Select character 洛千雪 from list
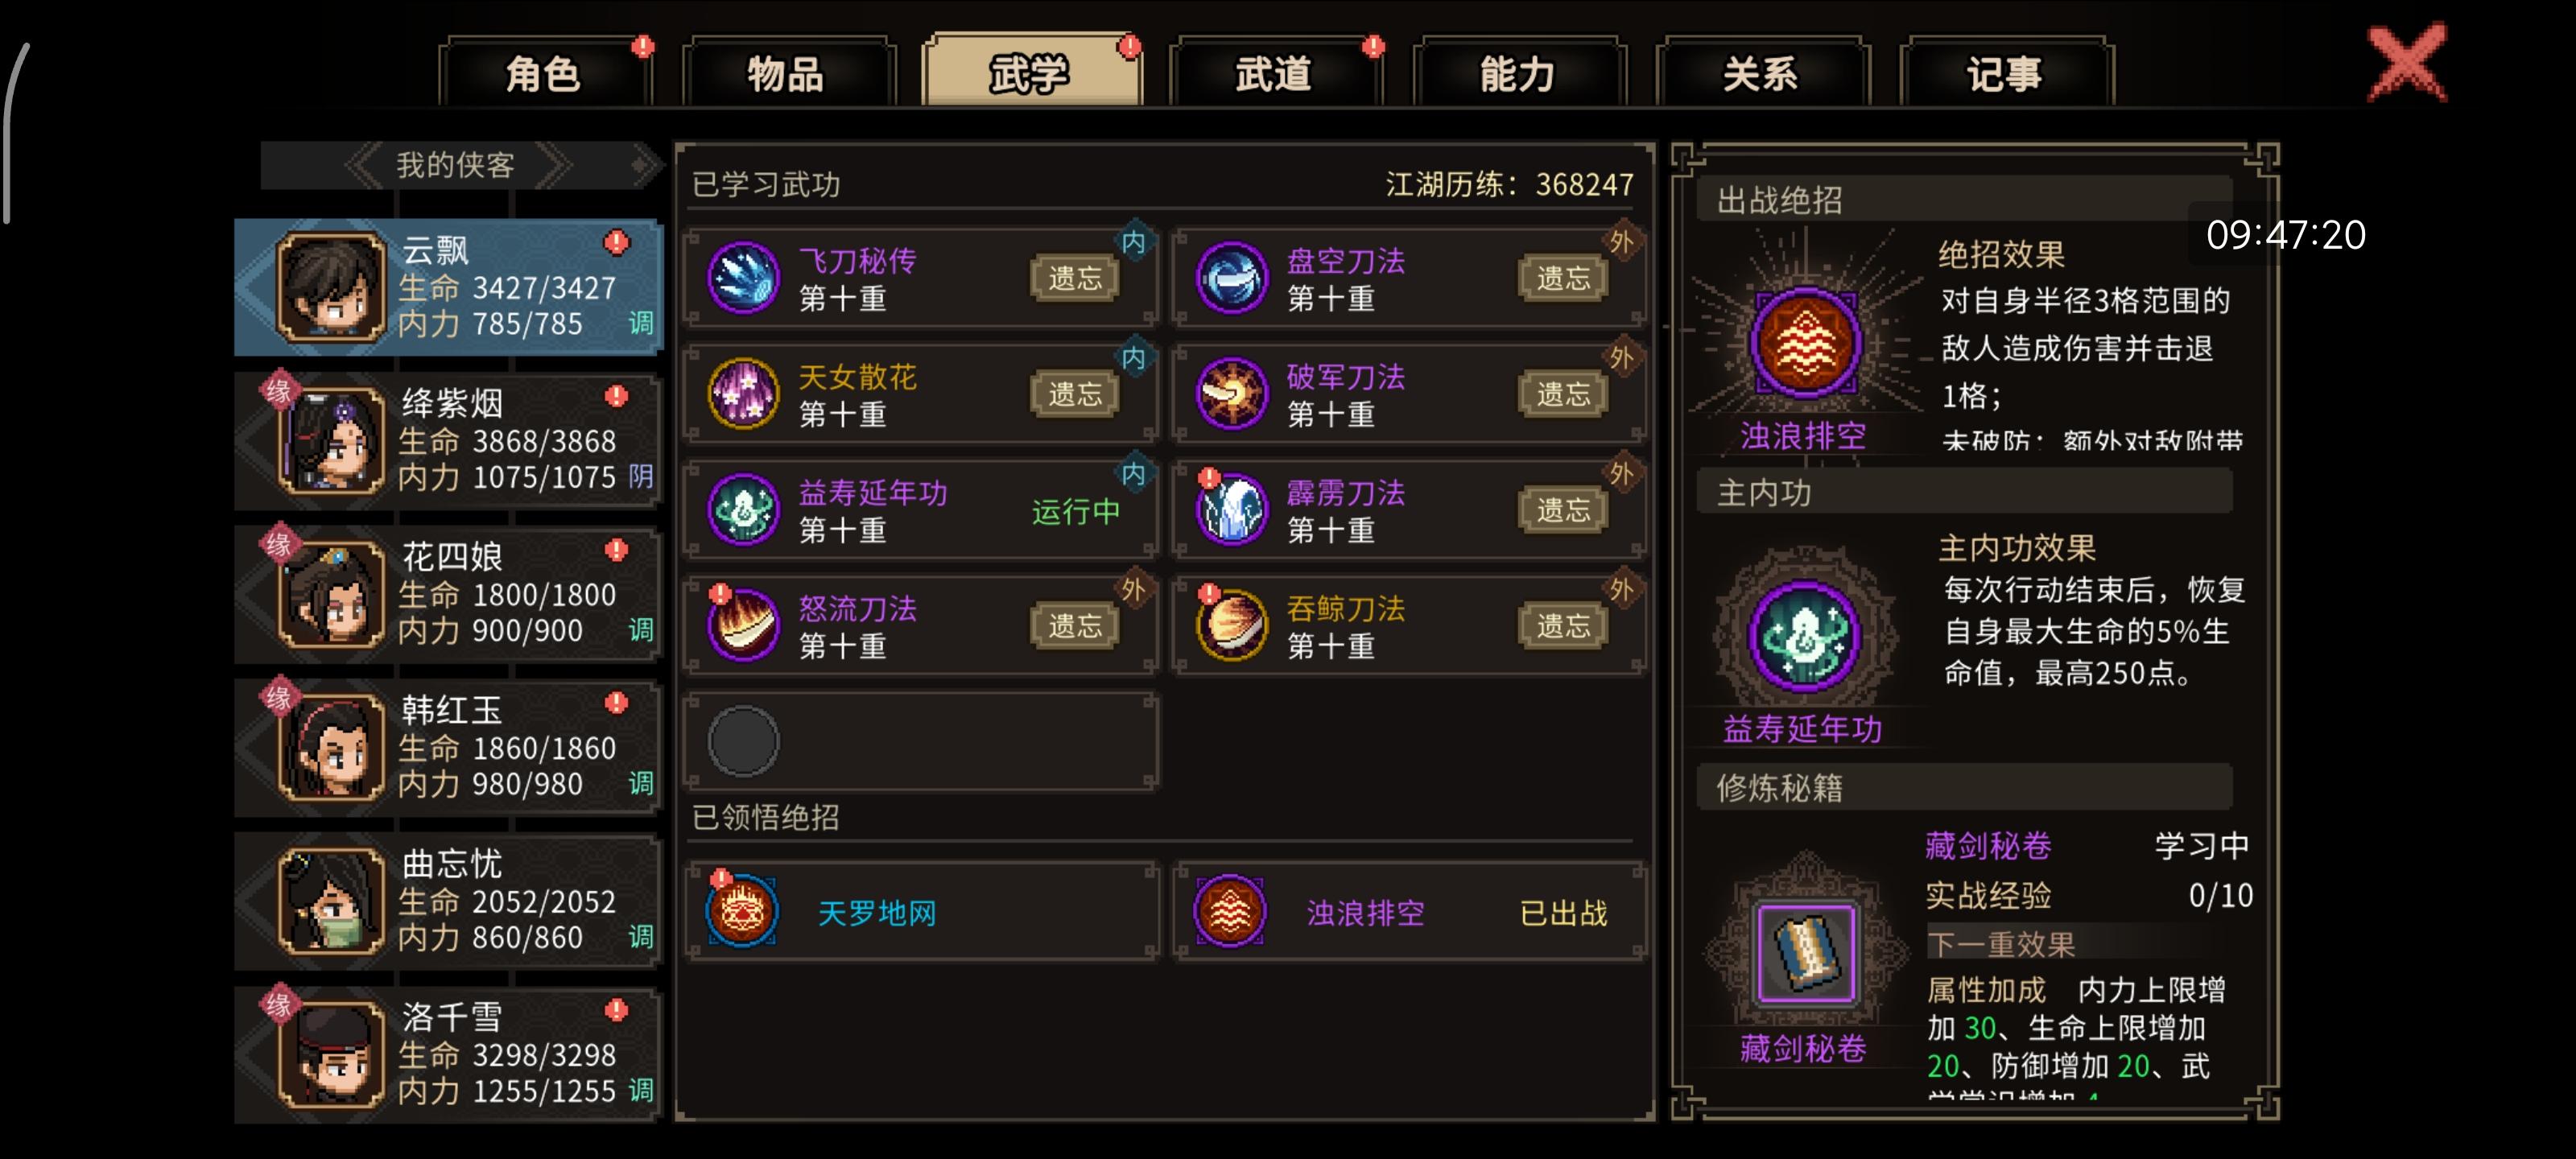 click(448, 1054)
